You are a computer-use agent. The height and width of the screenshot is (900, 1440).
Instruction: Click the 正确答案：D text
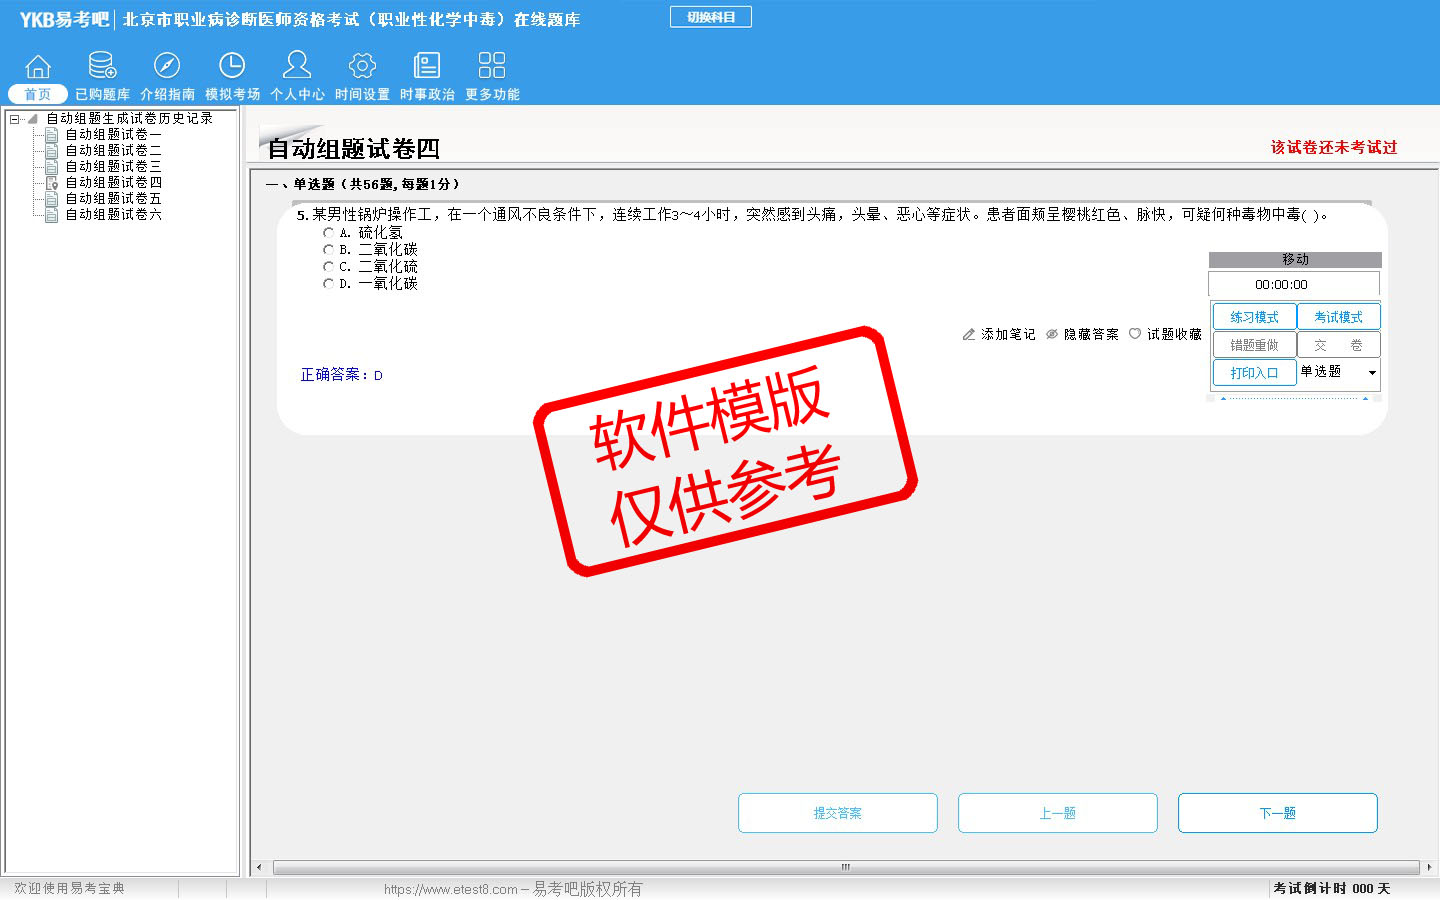(341, 375)
